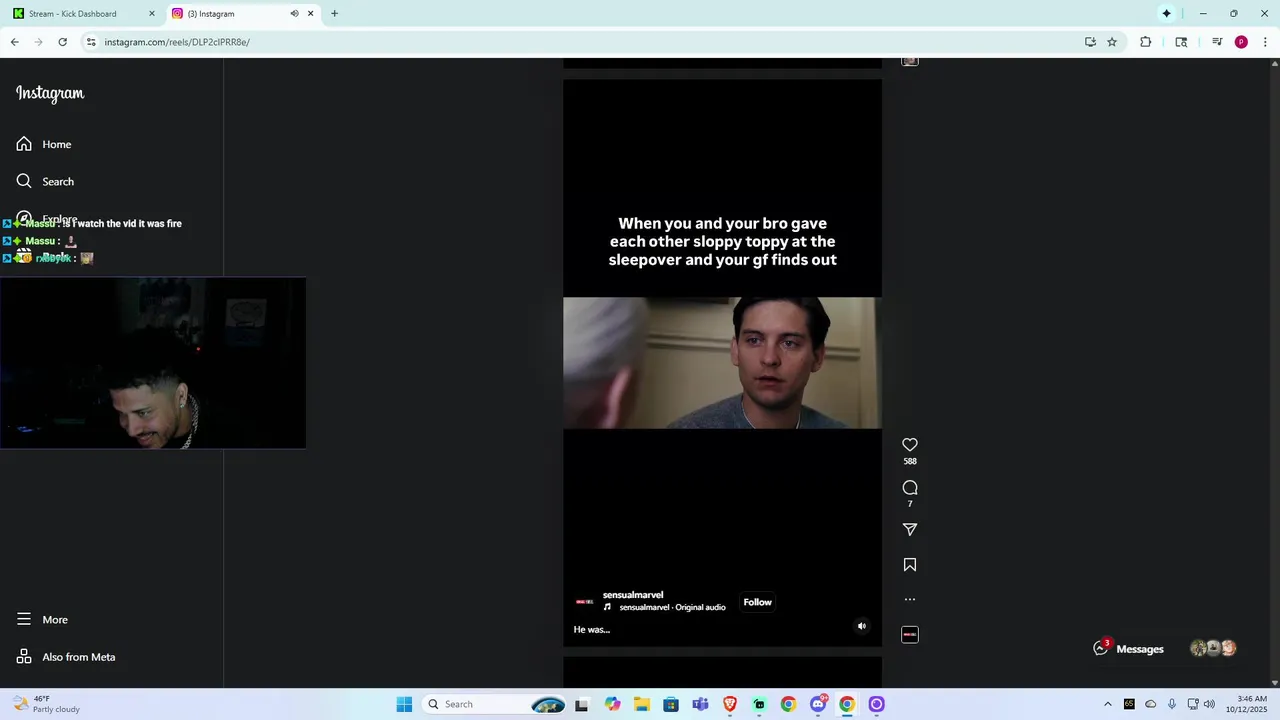This screenshot has height=720, width=1280.
Task: Click the webcam overlay video
Action: [x=153, y=363]
